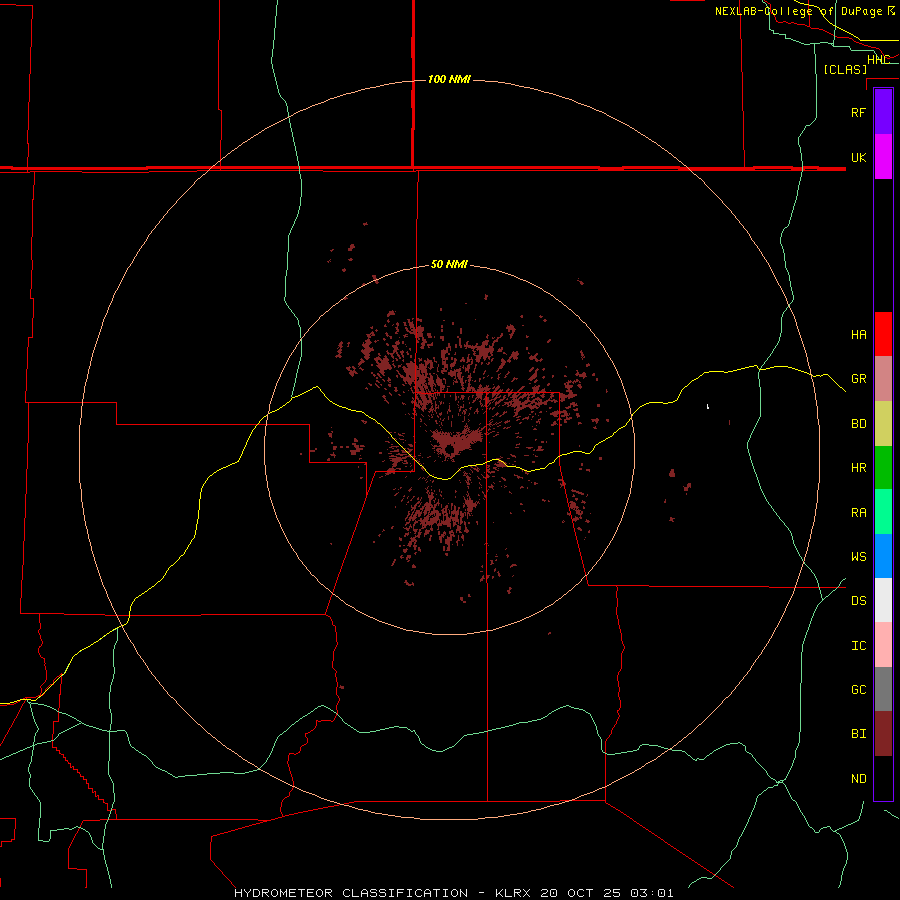Click the HR green legend swatch
900x900 pixels.
(x=883, y=468)
